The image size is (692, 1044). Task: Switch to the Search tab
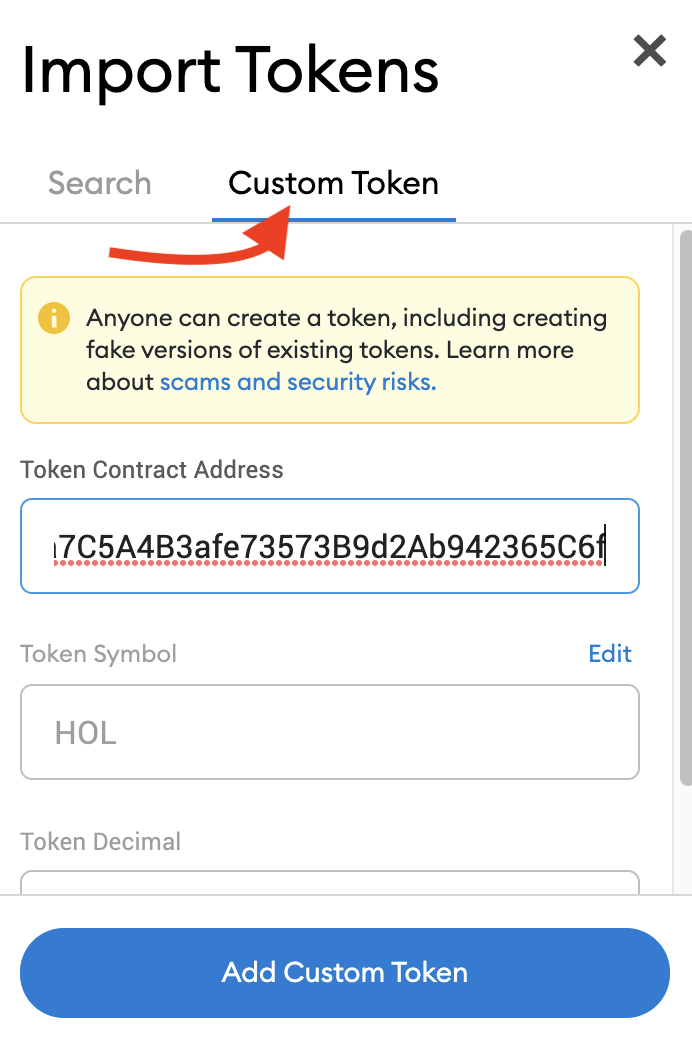click(100, 184)
